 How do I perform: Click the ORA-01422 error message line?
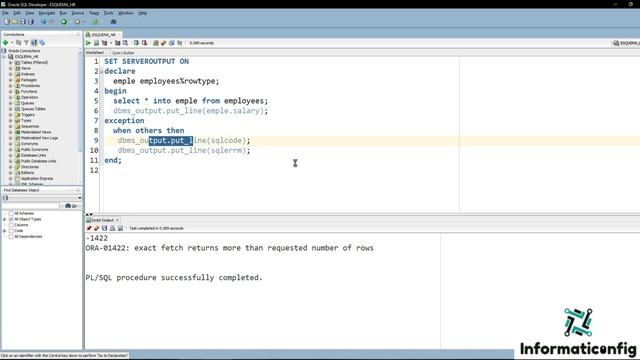click(229, 248)
